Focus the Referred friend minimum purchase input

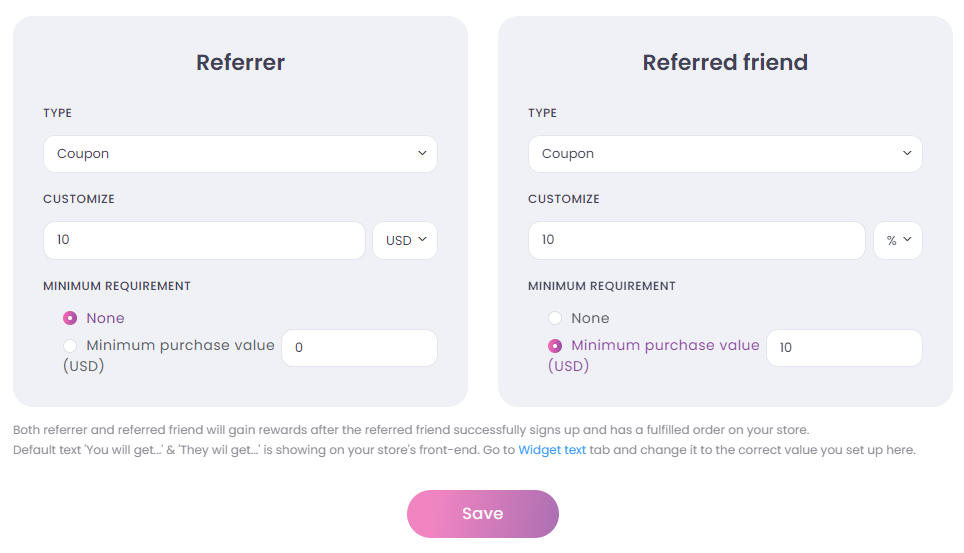coord(844,348)
